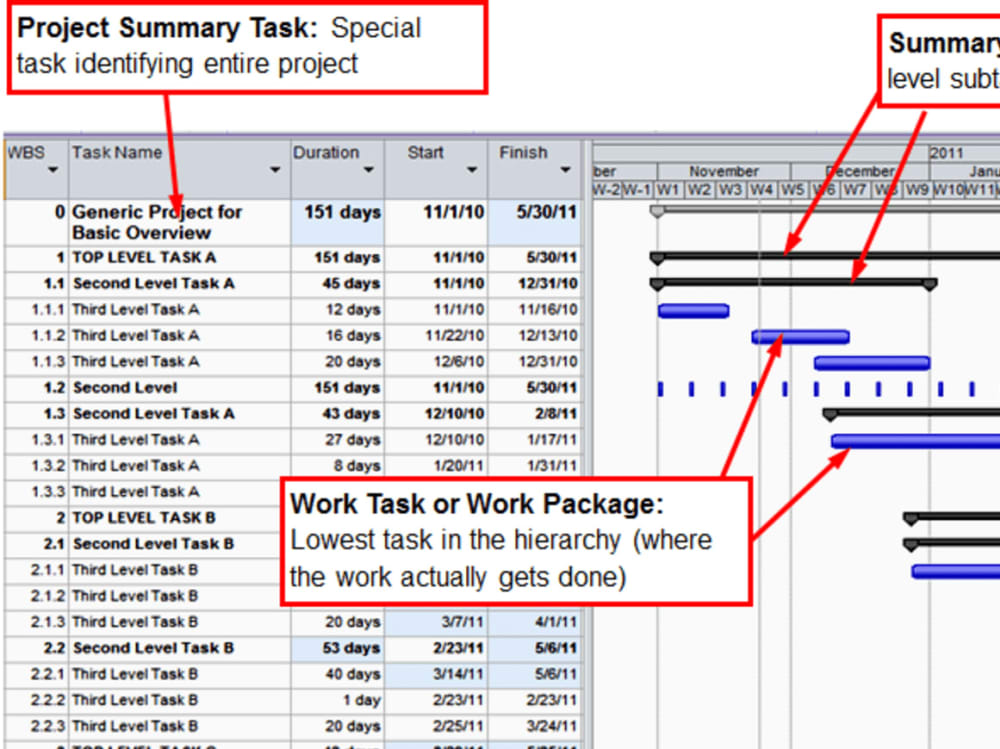This screenshot has width=1000, height=749.
Task: Click the November month header on timeline
Action: tap(723, 171)
